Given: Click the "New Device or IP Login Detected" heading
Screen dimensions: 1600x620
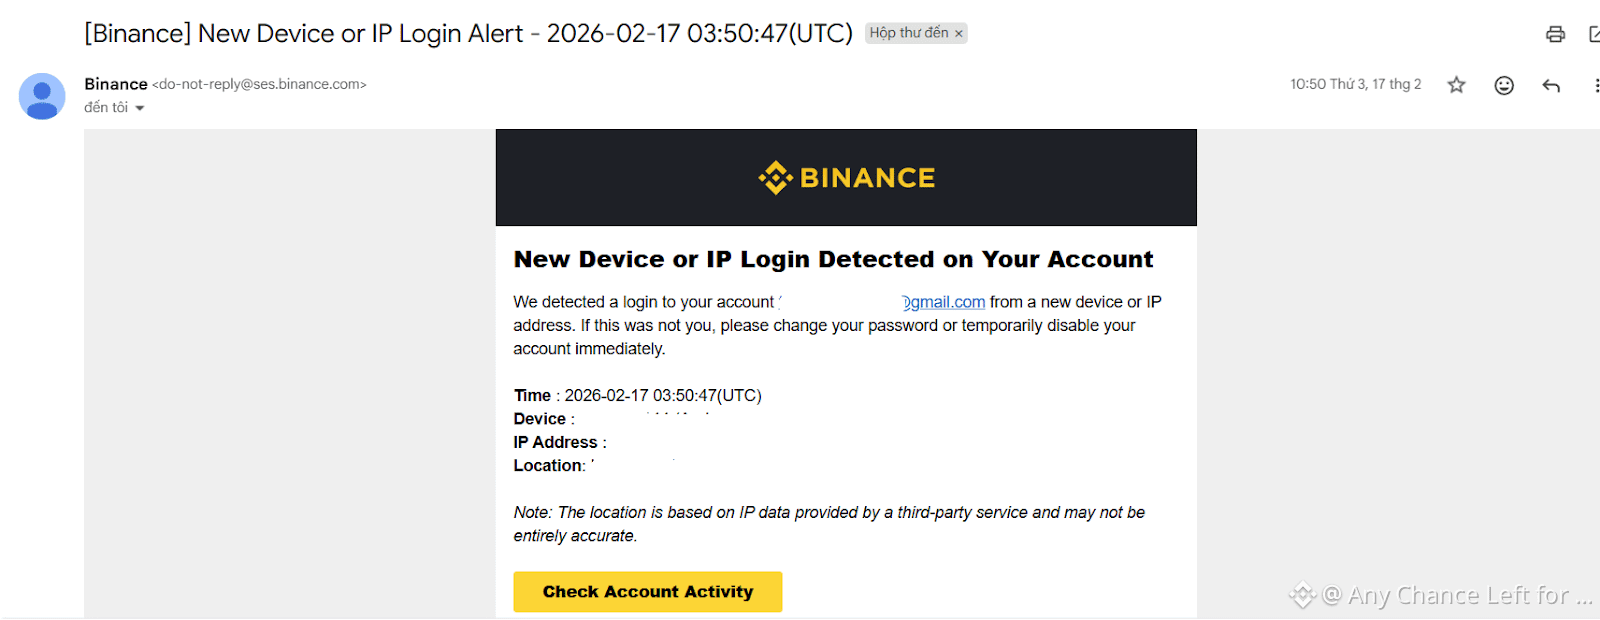Looking at the screenshot, I should [x=833, y=259].
